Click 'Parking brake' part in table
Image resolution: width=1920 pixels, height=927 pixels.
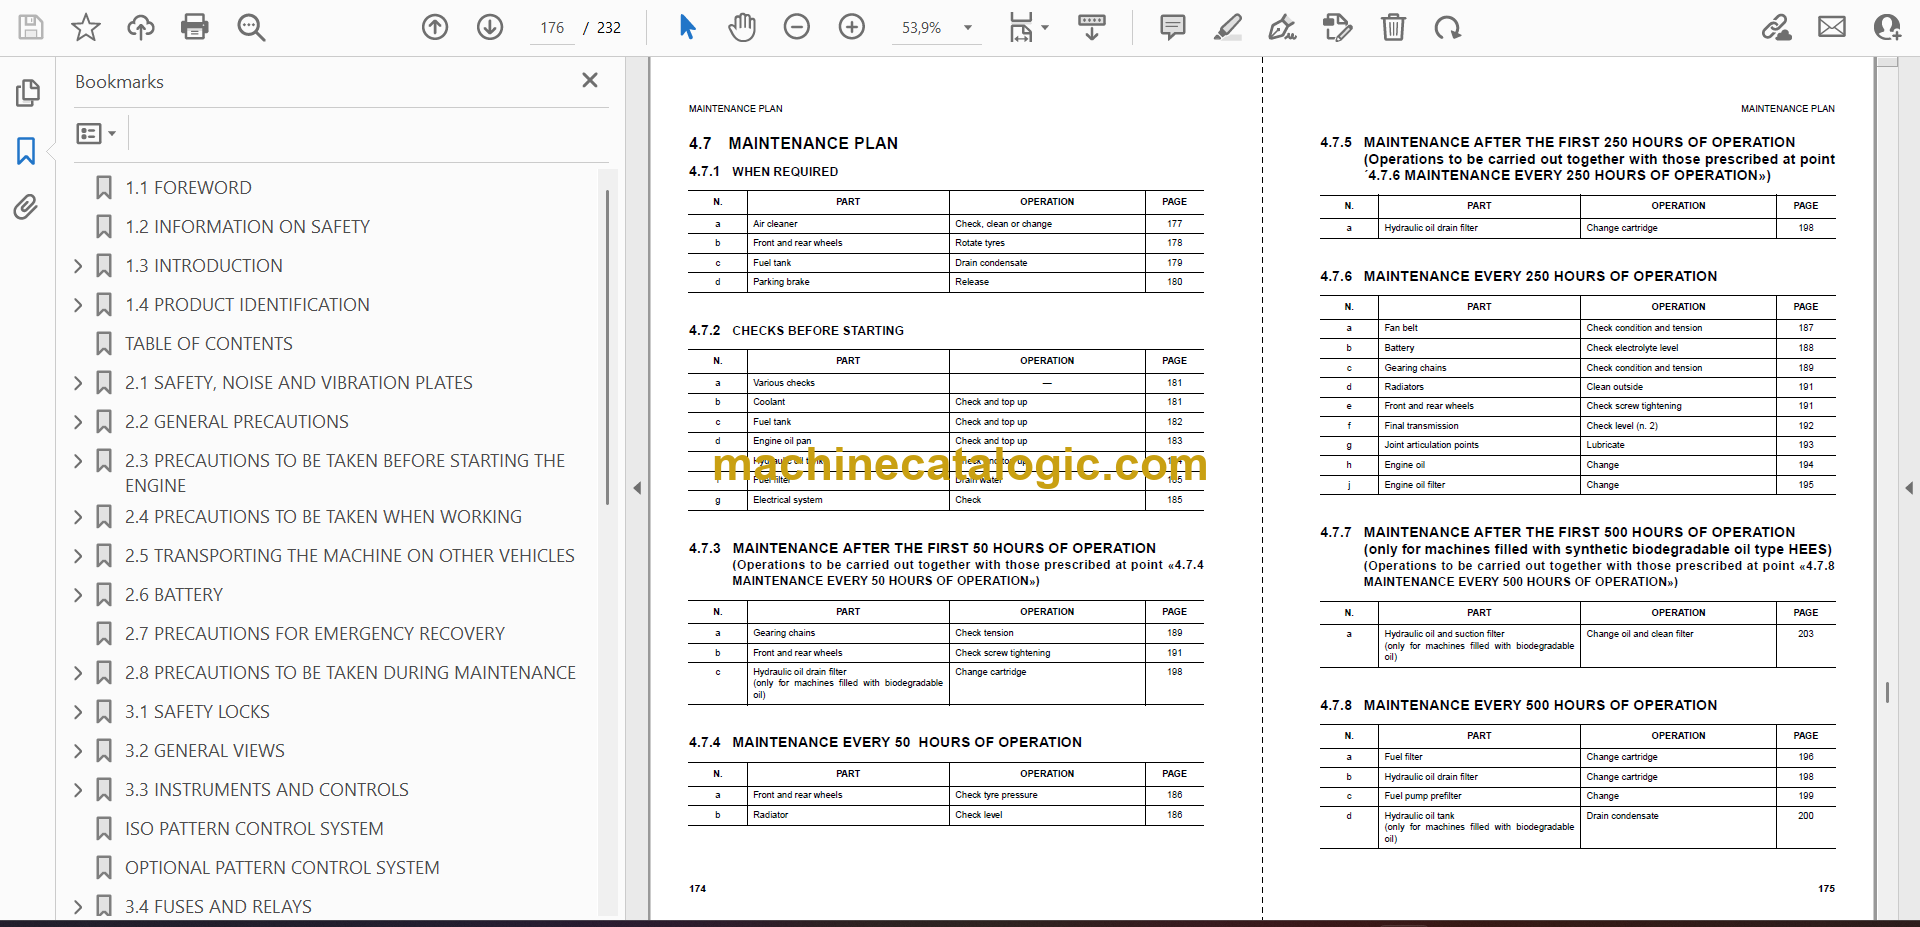[781, 282]
